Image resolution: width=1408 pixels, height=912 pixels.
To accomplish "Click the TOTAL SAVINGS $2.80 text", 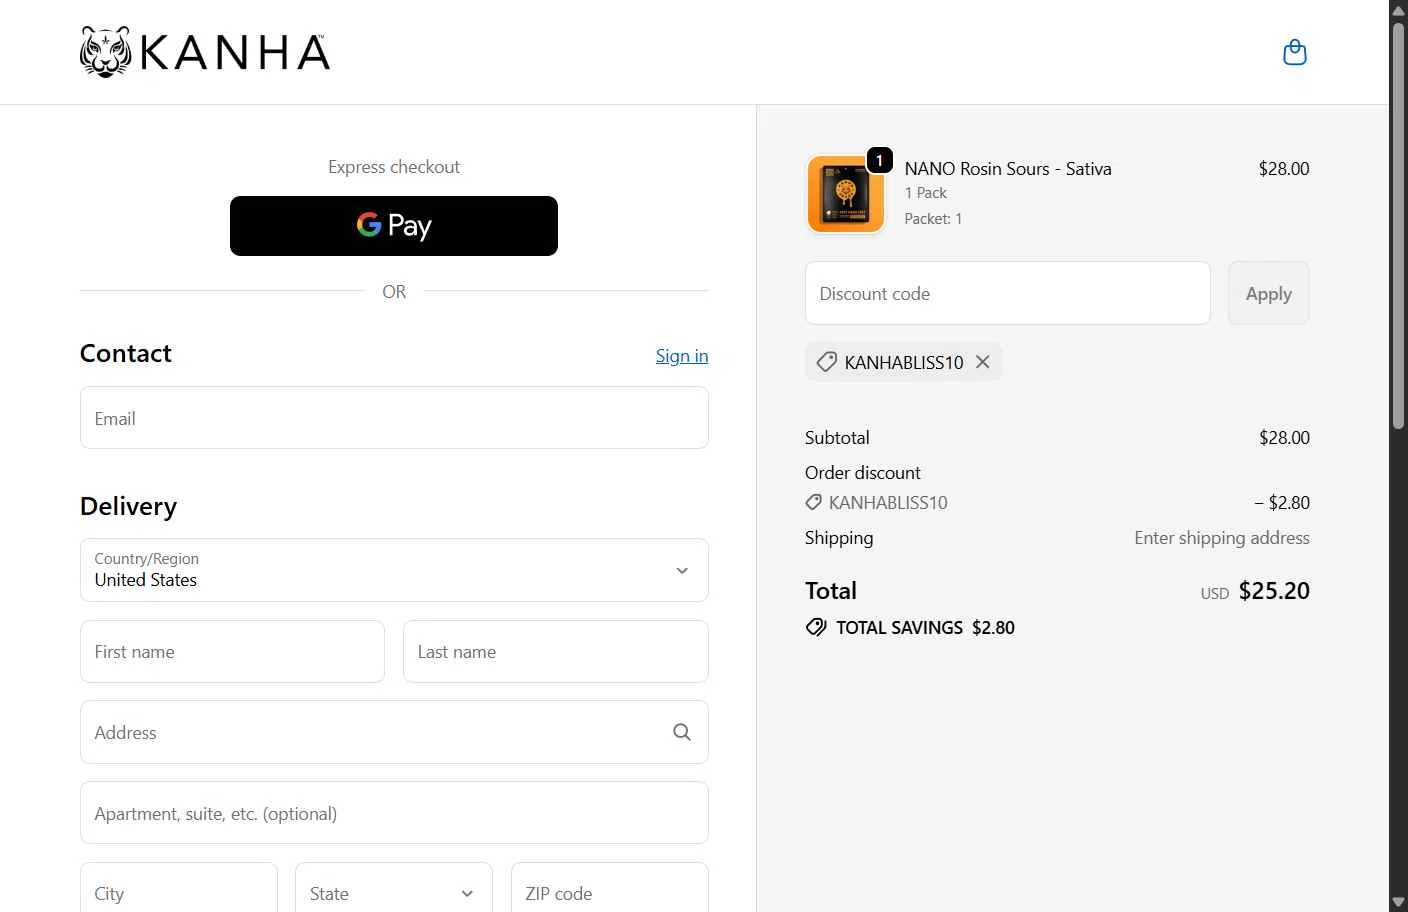I will click(925, 628).
